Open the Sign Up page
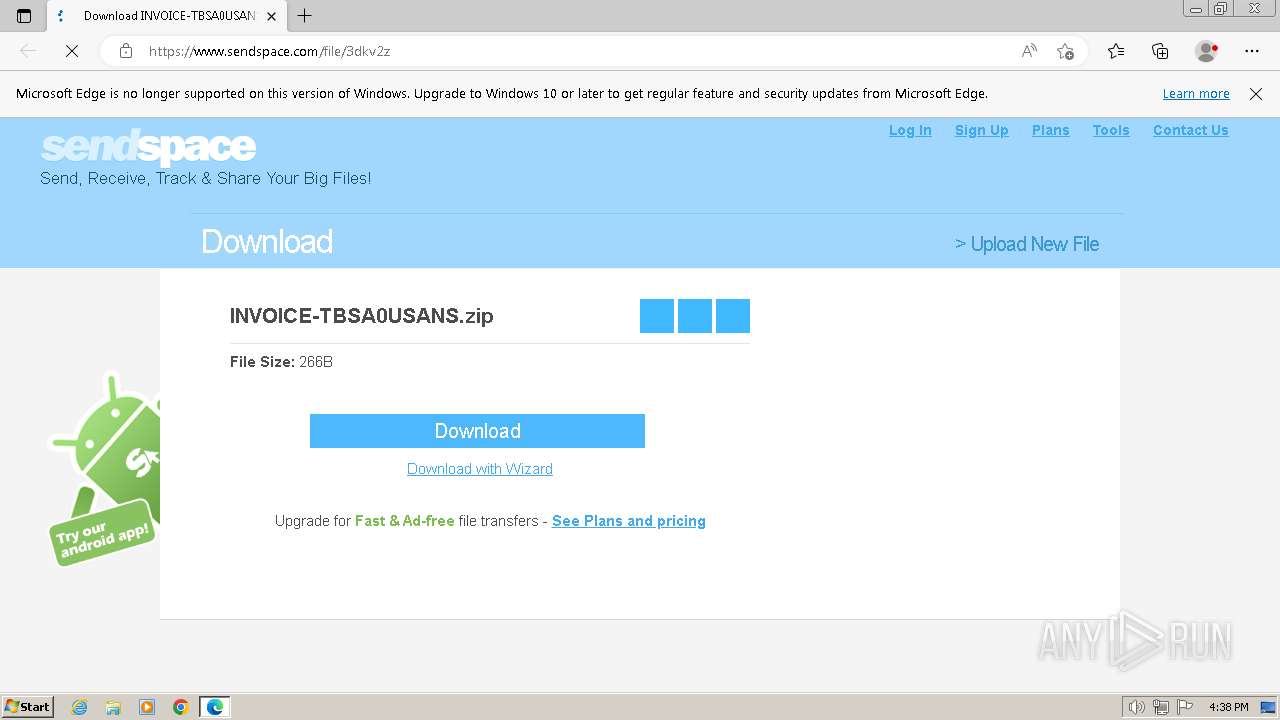The width and height of the screenshot is (1280, 720). coord(981,130)
